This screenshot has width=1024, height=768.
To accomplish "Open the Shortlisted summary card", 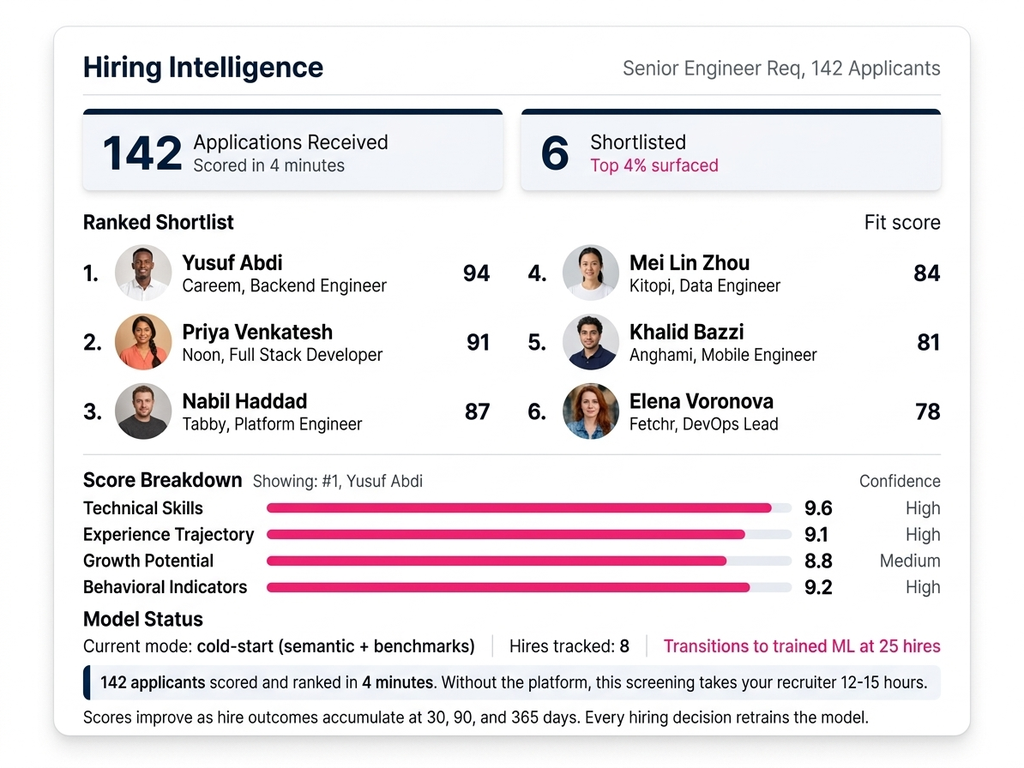I will click(x=730, y=152).
